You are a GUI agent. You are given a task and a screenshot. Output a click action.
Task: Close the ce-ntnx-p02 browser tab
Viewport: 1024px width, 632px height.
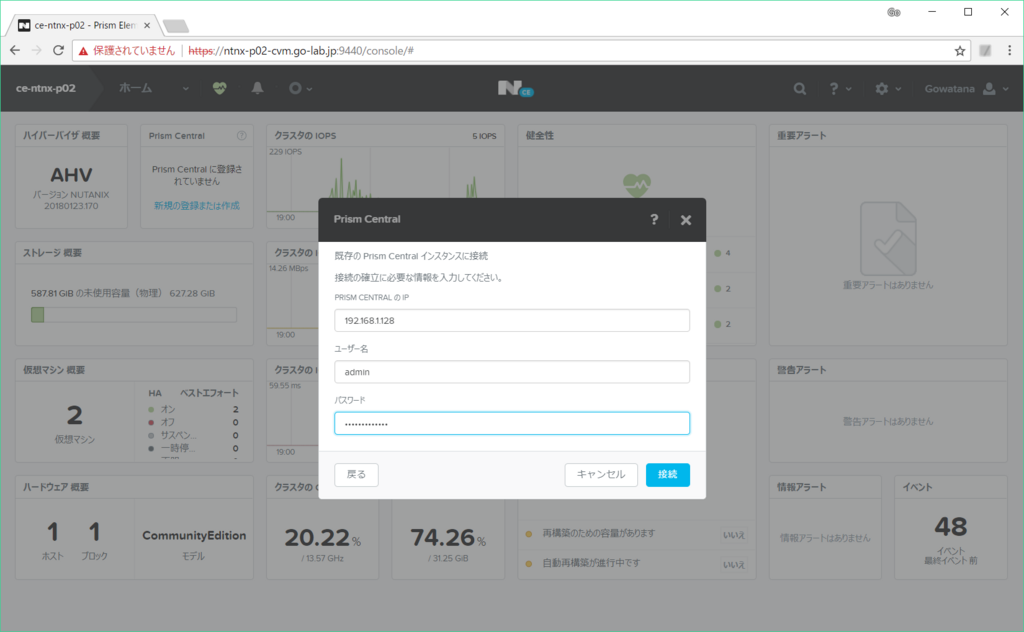click(147, 25)
